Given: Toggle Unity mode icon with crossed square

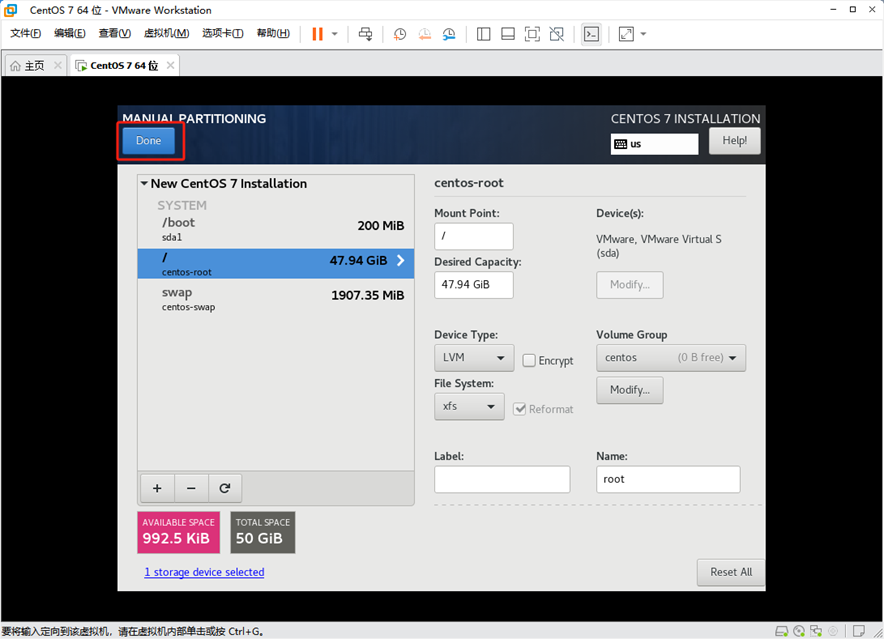Looking at the screenshot, I should pyautogui.click(x=557, y=34).
